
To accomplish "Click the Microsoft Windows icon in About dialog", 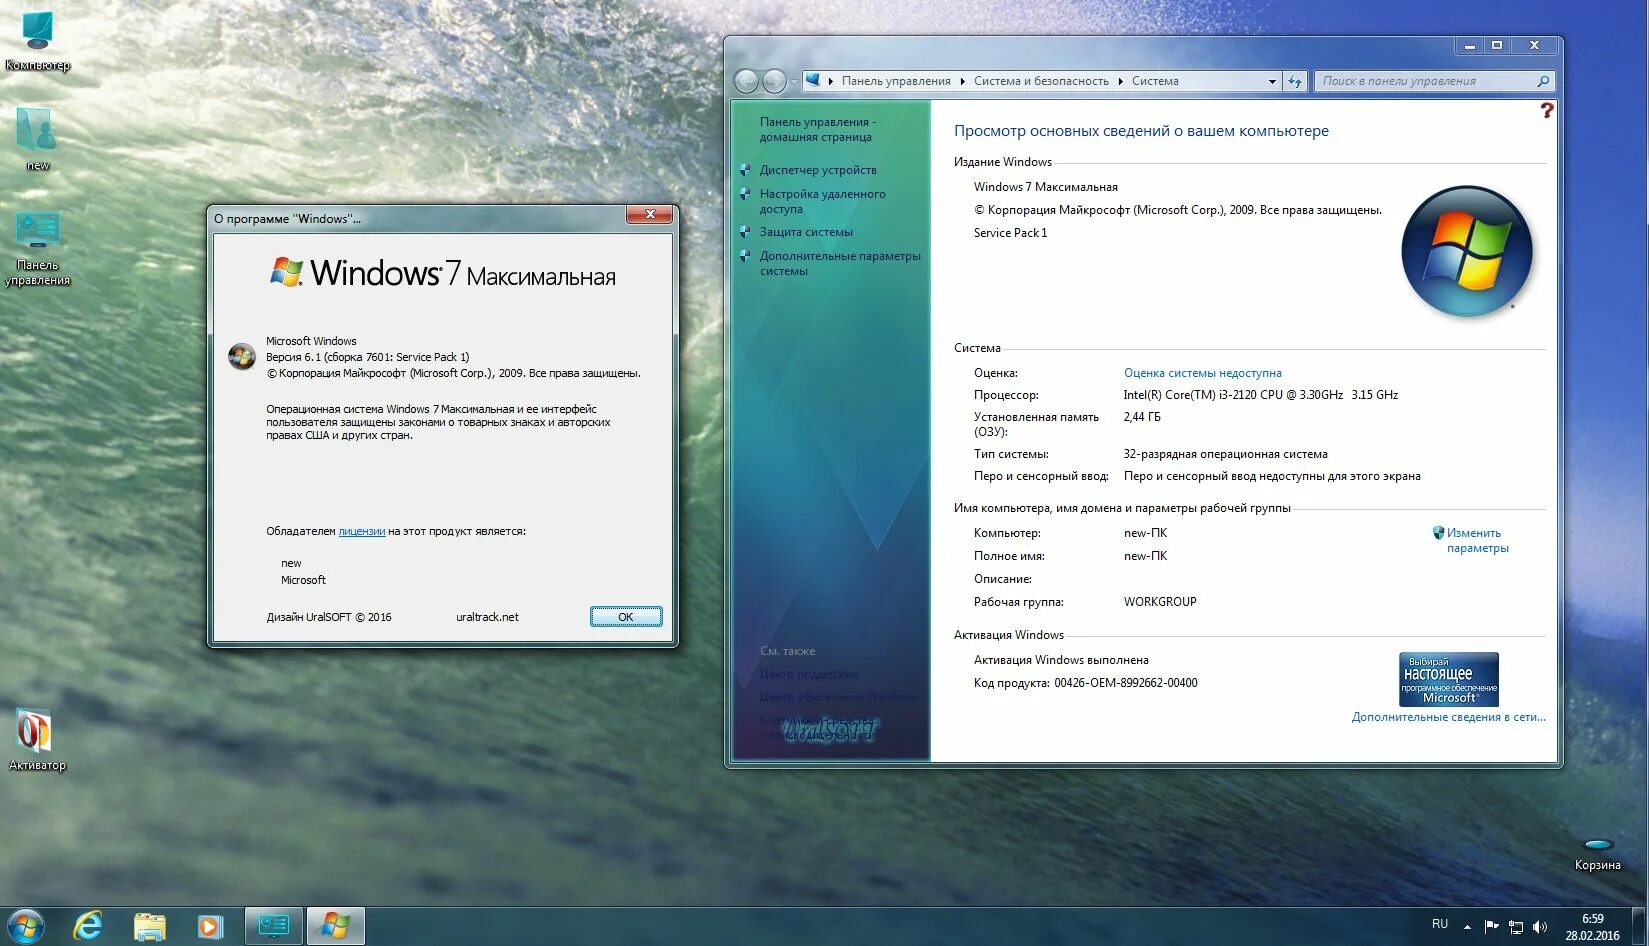I will (x=242, y=356).
